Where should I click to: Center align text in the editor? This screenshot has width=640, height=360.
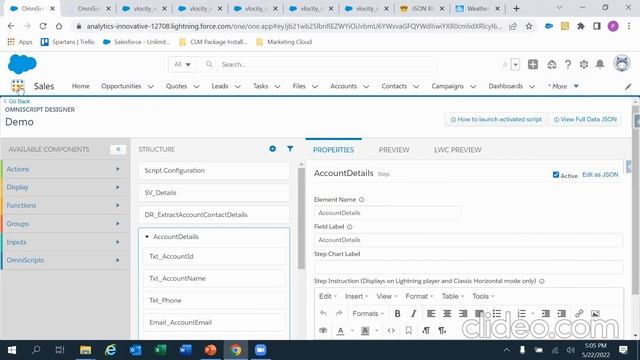tap(447, 313)
